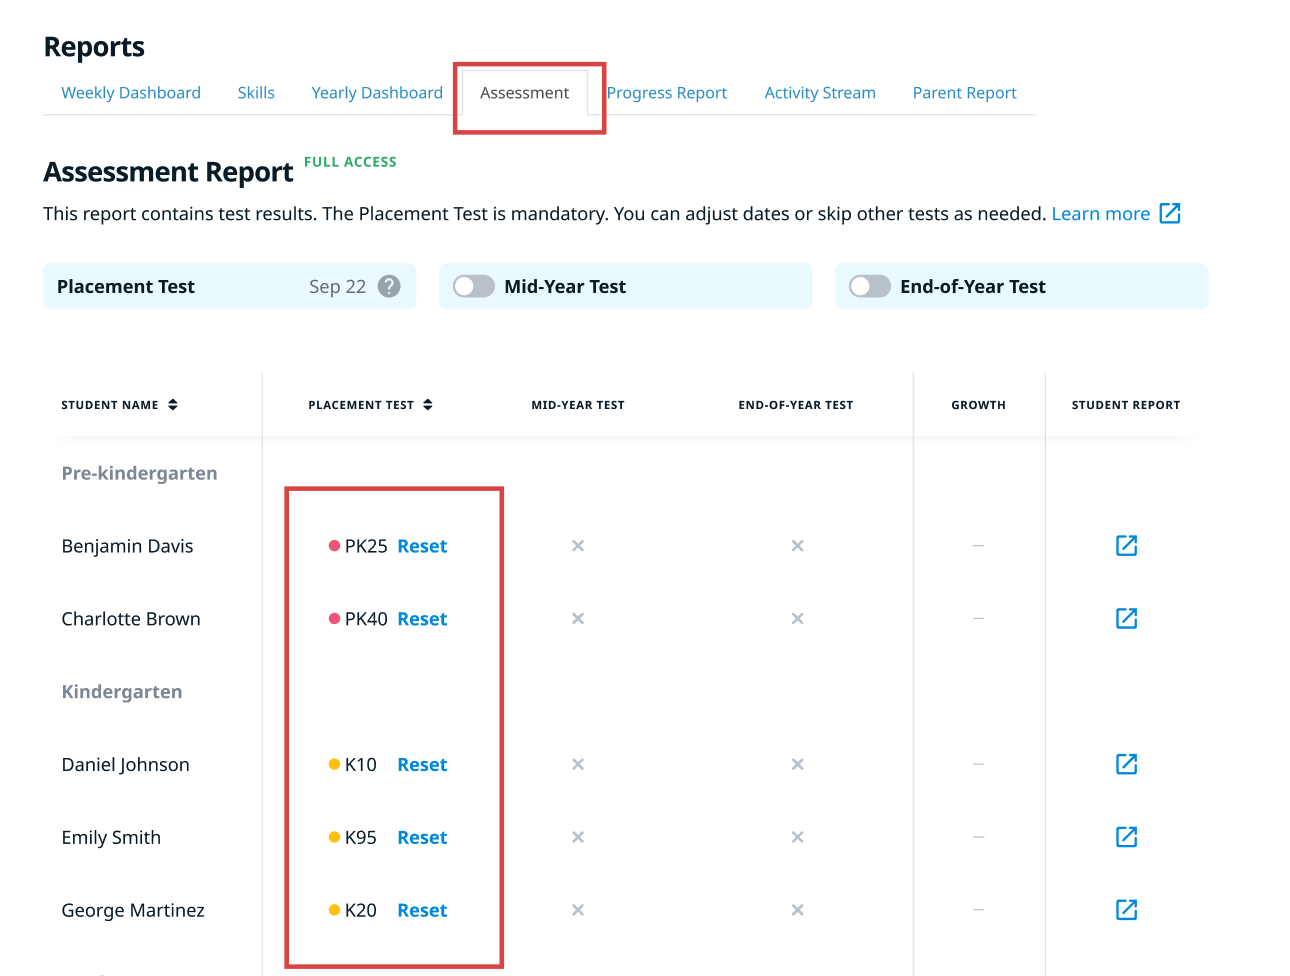Click the red dot beside PK40
The width and height of the screenshot is (1290, 976).
coord(335,619)
